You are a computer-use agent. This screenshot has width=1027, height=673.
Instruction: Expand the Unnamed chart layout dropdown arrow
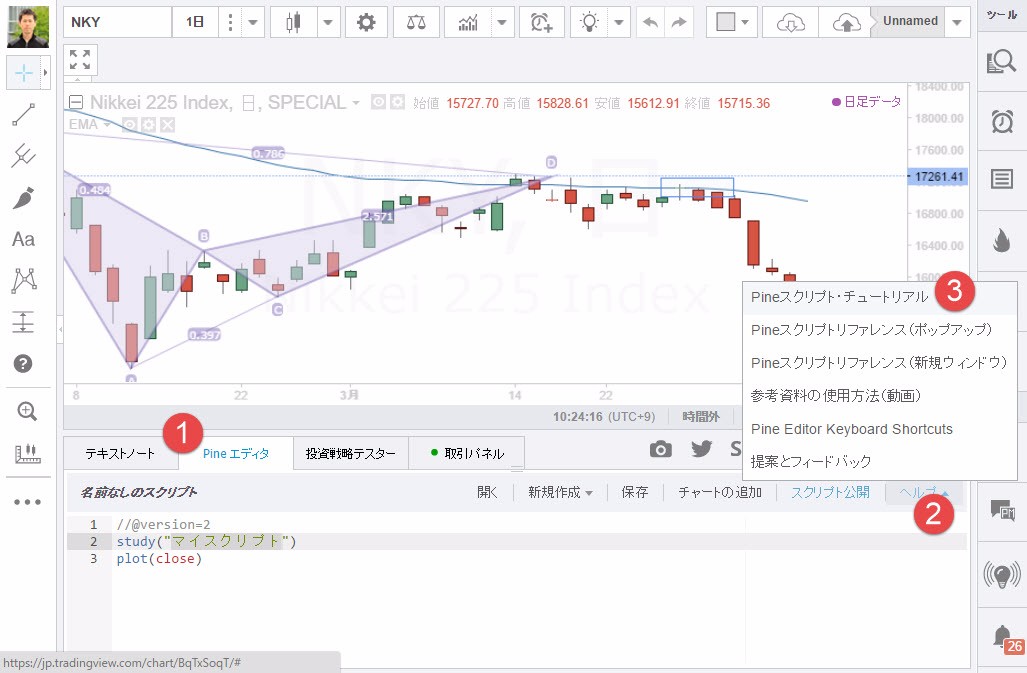coord(957,22)
